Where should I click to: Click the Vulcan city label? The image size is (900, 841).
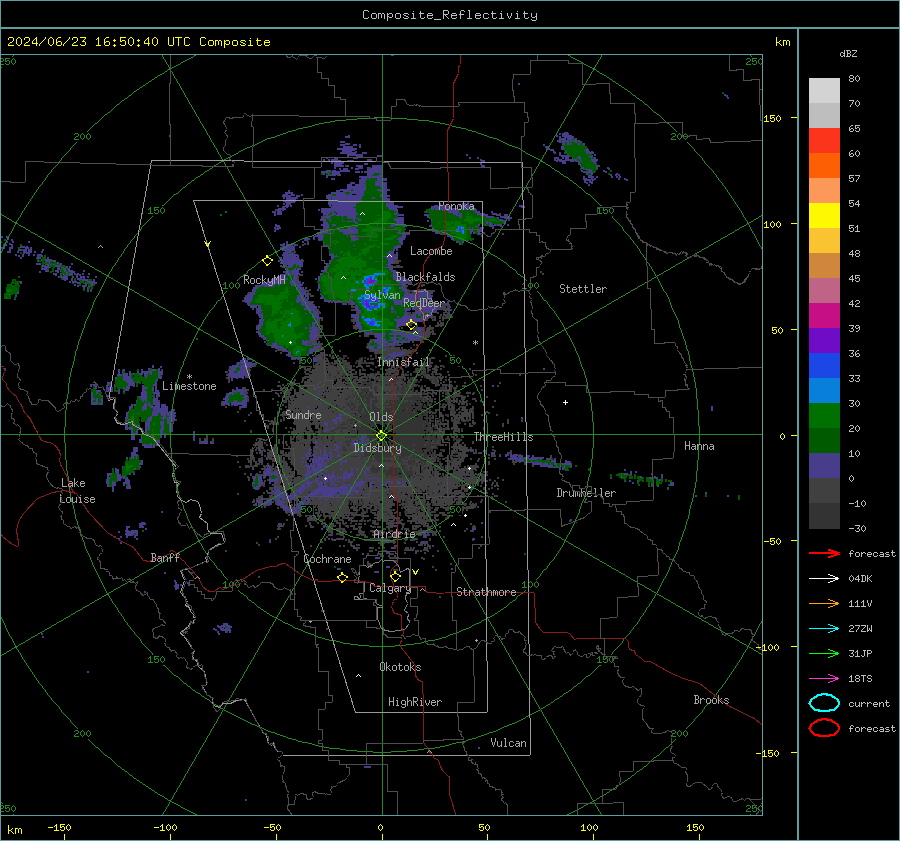508,743
